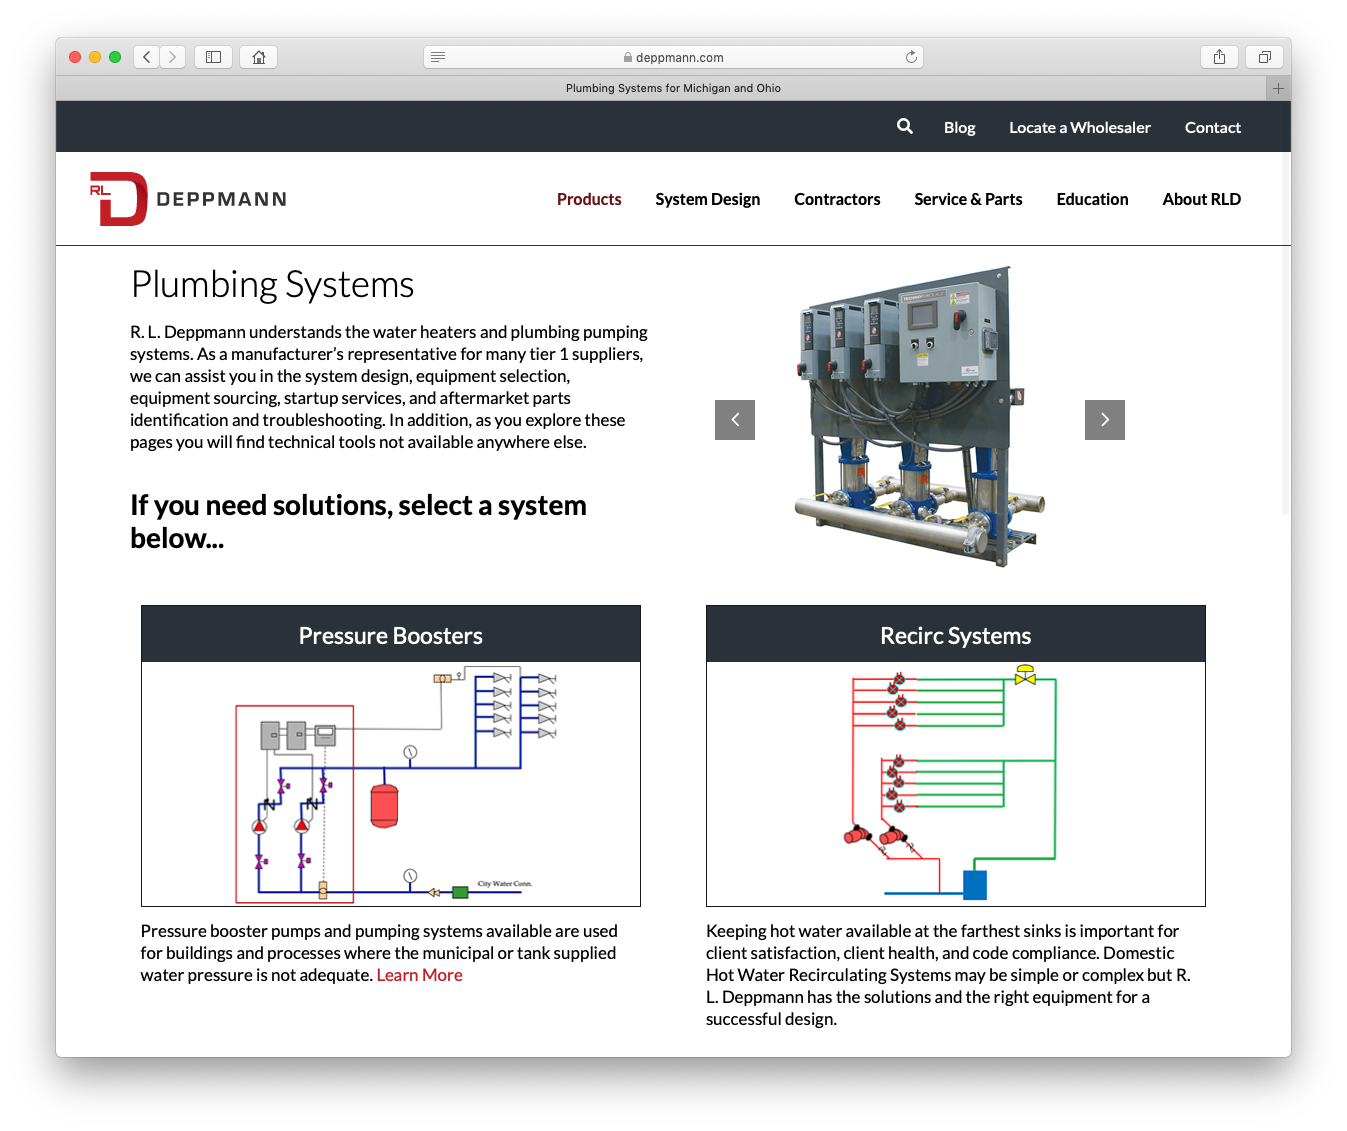The height and width of the screenshot is (1131, 1347).
Task: Reload the page with refresh icon
Action: pyautogui.click(x=911, y=57)
